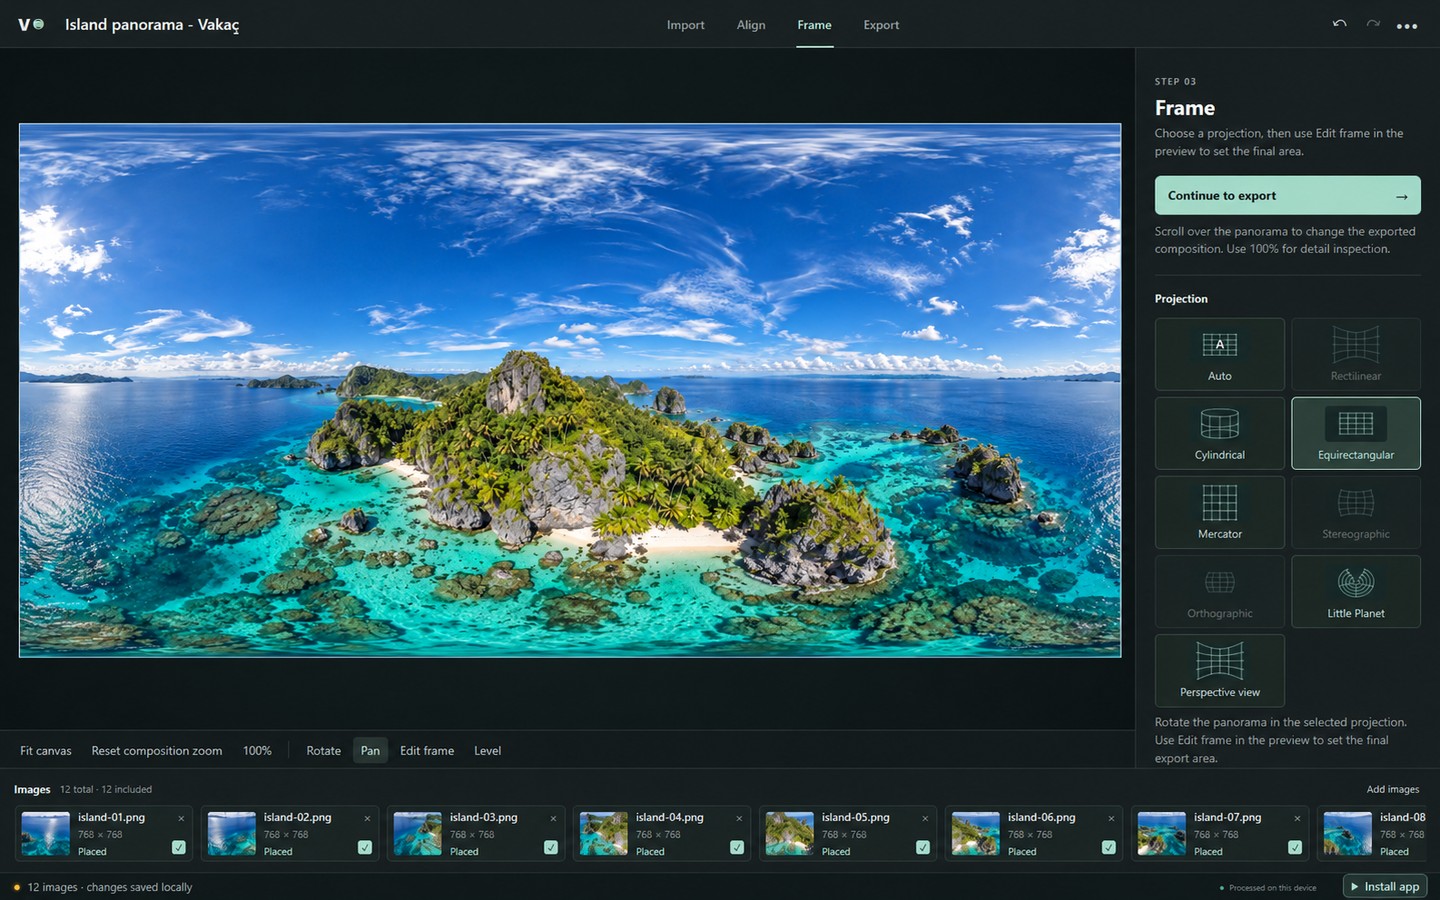This screenshot has height=900, width=1440.
Task: Select the Orthographic projection
Action: (1219, 591)
